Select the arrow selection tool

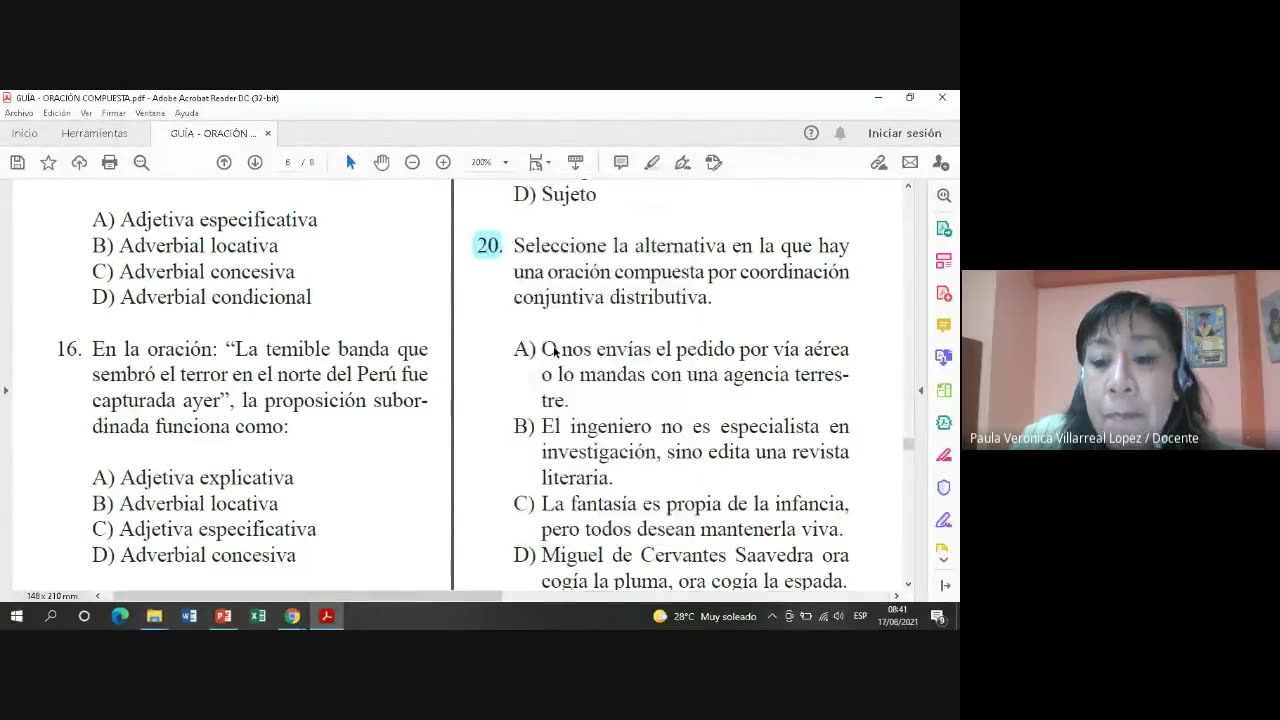[350, 162]
